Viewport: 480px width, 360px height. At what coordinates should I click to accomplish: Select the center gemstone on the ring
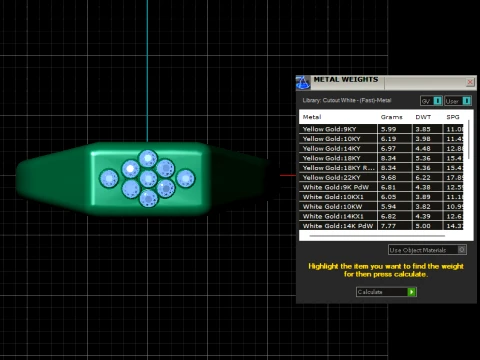click(x=148, y=179)
